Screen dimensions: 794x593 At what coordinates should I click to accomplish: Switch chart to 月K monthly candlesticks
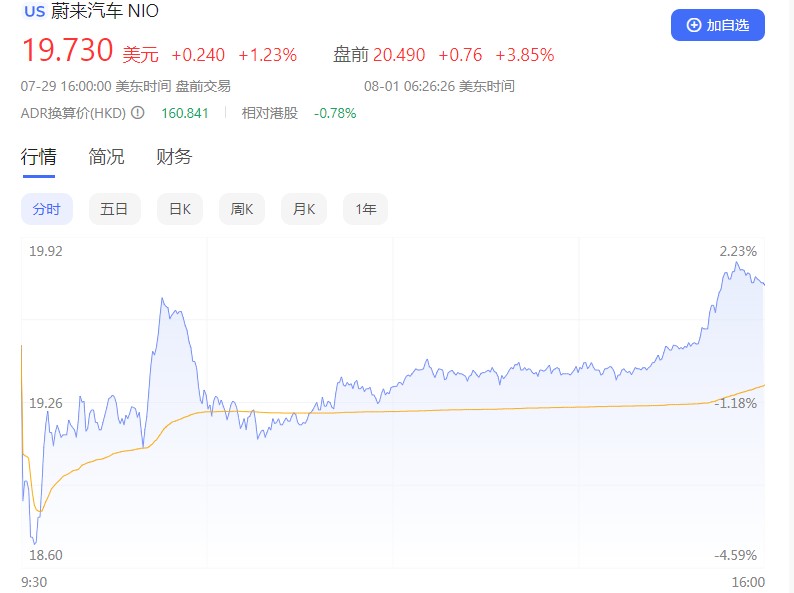(304, 209)
